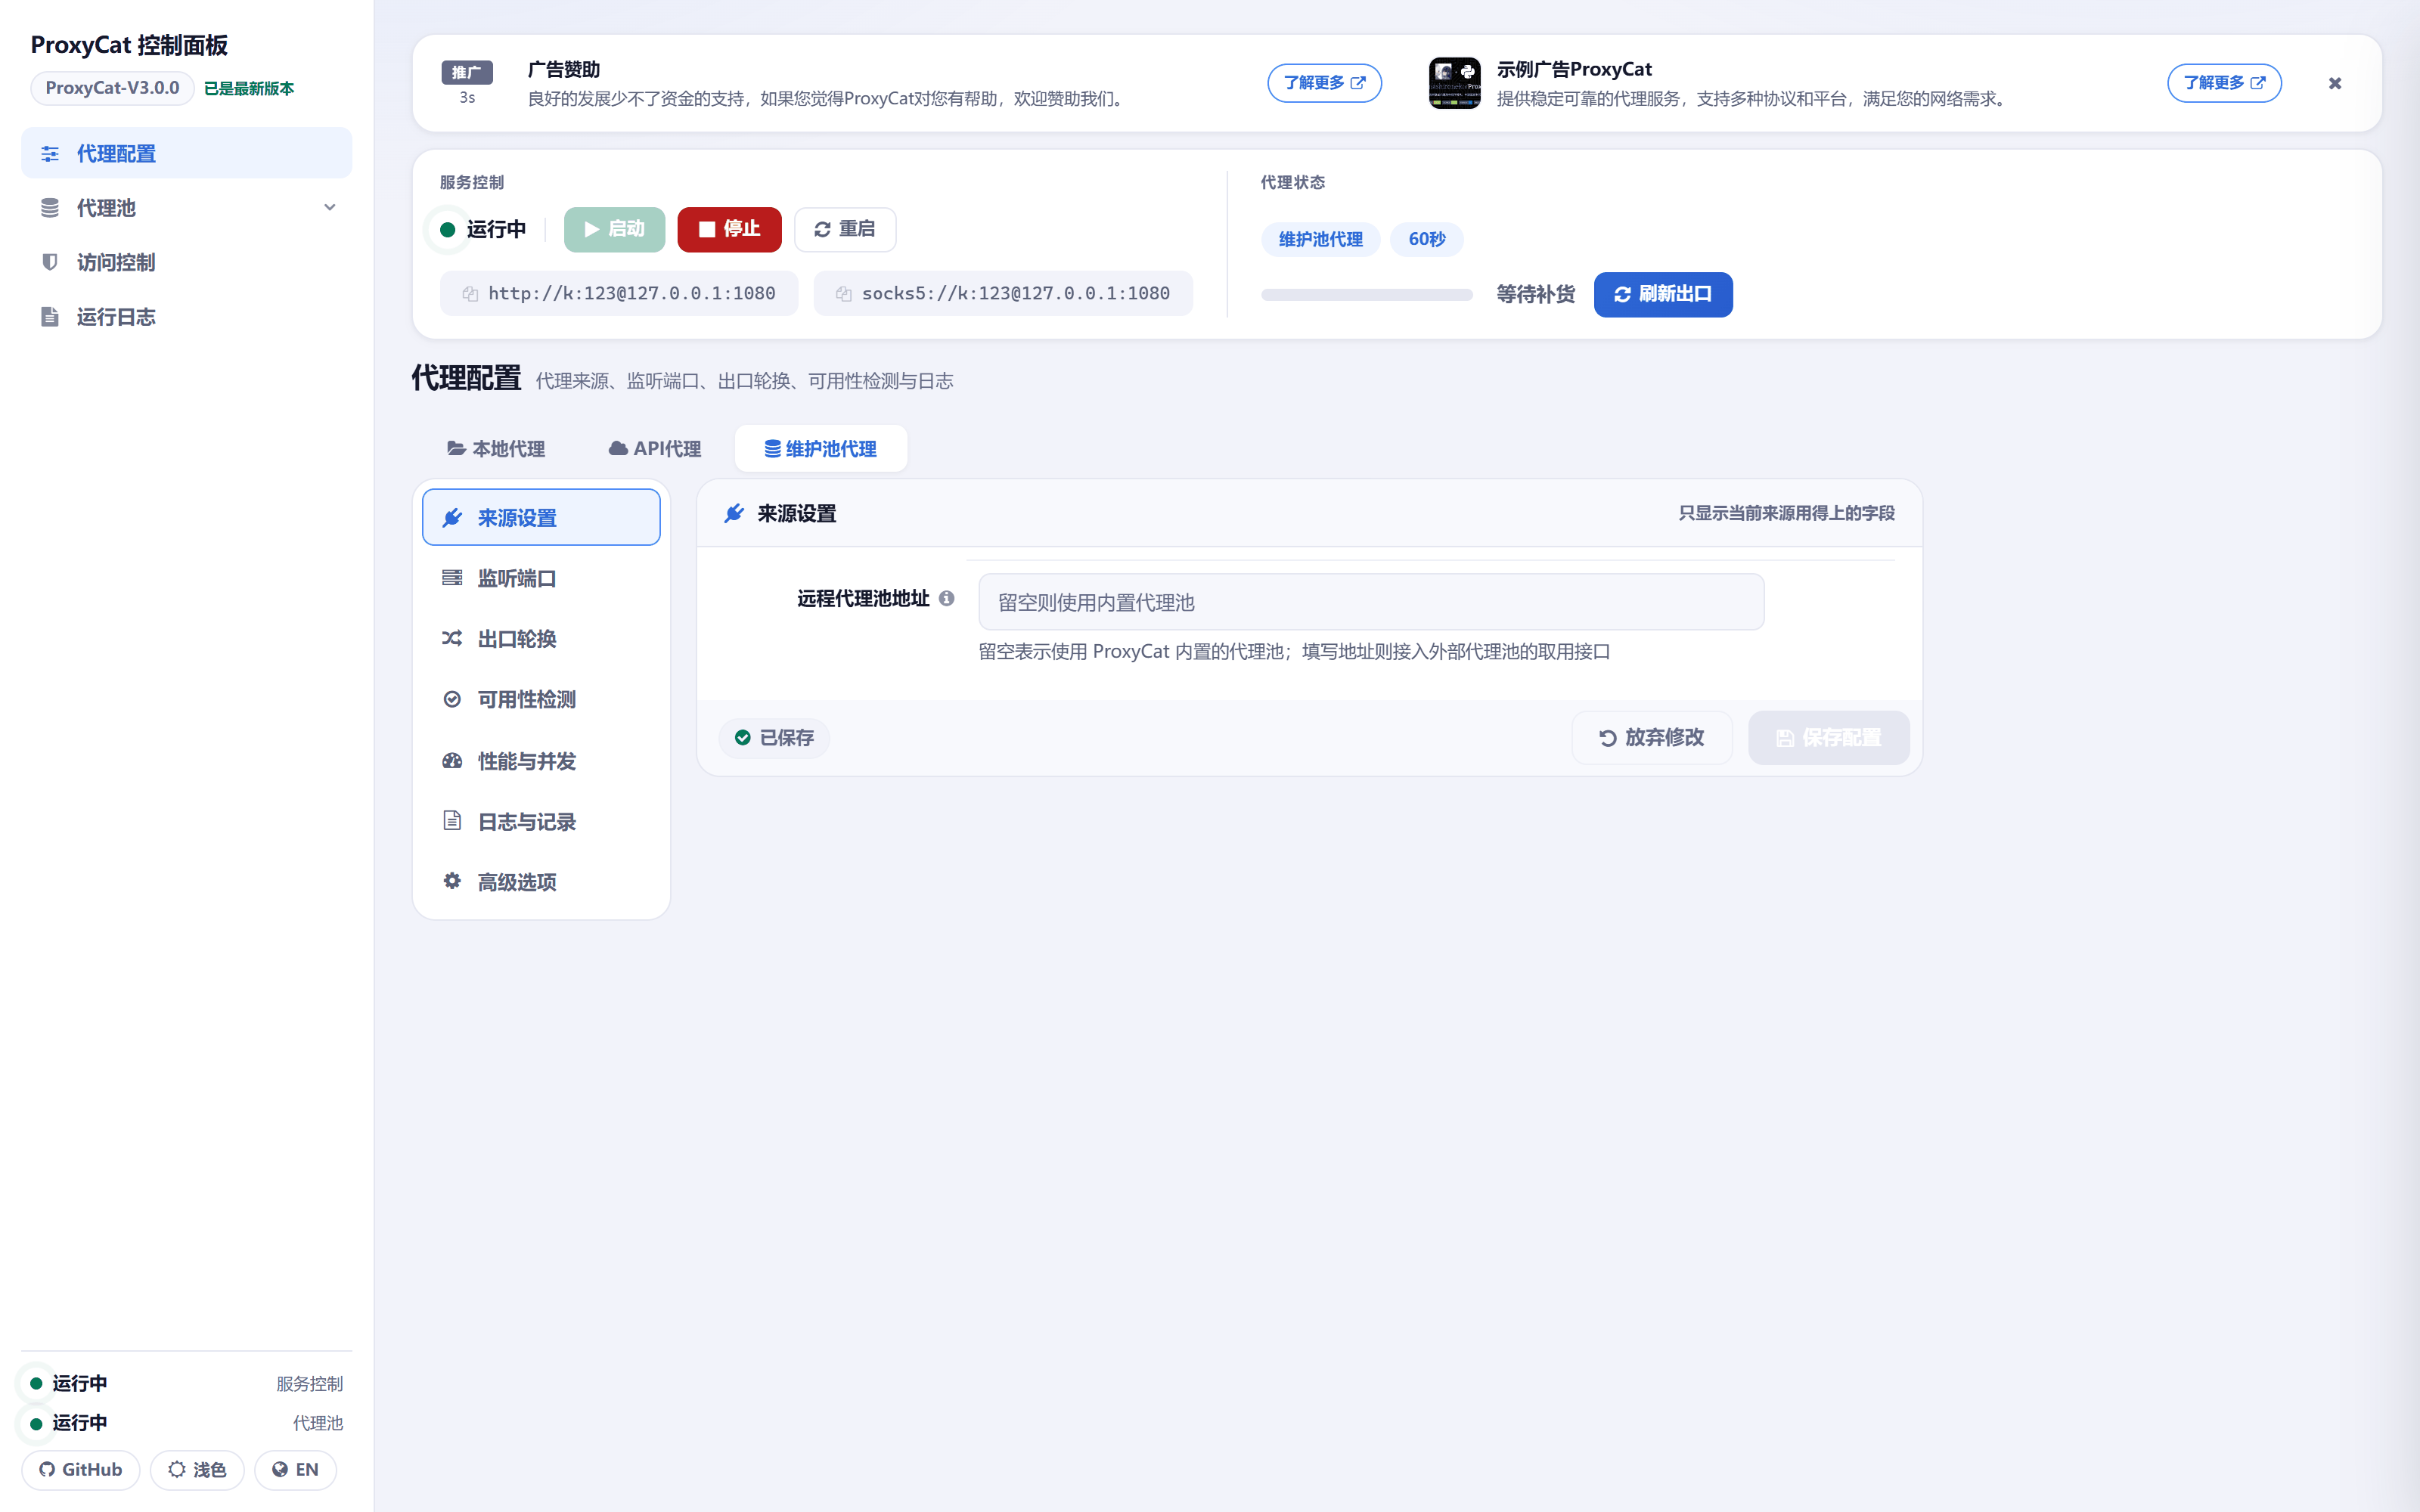Click the 代理配置 sliders icon
The width and height of the screenshot is (2420, 1512).
click(49, 154)
